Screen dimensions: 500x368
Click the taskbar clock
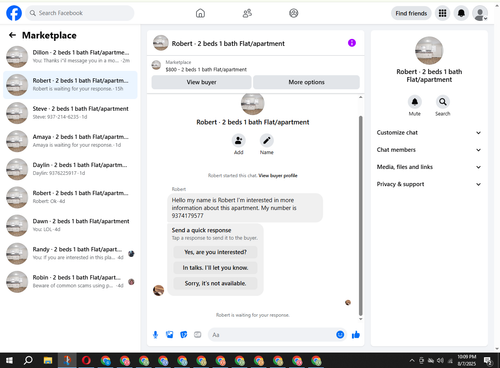click(x=467, y=360)
